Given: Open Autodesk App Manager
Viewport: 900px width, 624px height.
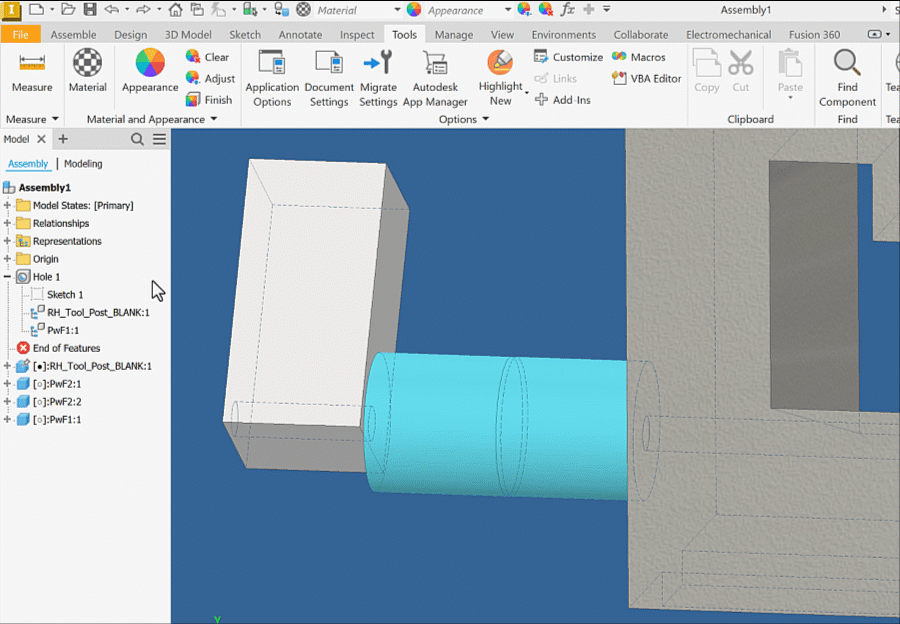Looking at the screenshot, I should click(x=435, y=79).
